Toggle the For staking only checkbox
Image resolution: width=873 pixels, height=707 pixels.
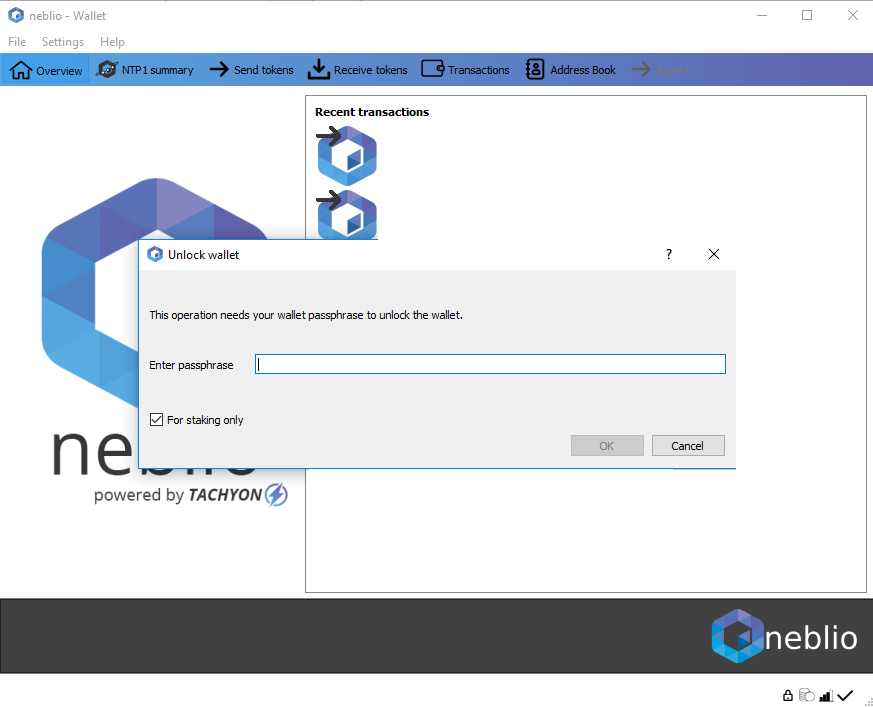point(156,420)
